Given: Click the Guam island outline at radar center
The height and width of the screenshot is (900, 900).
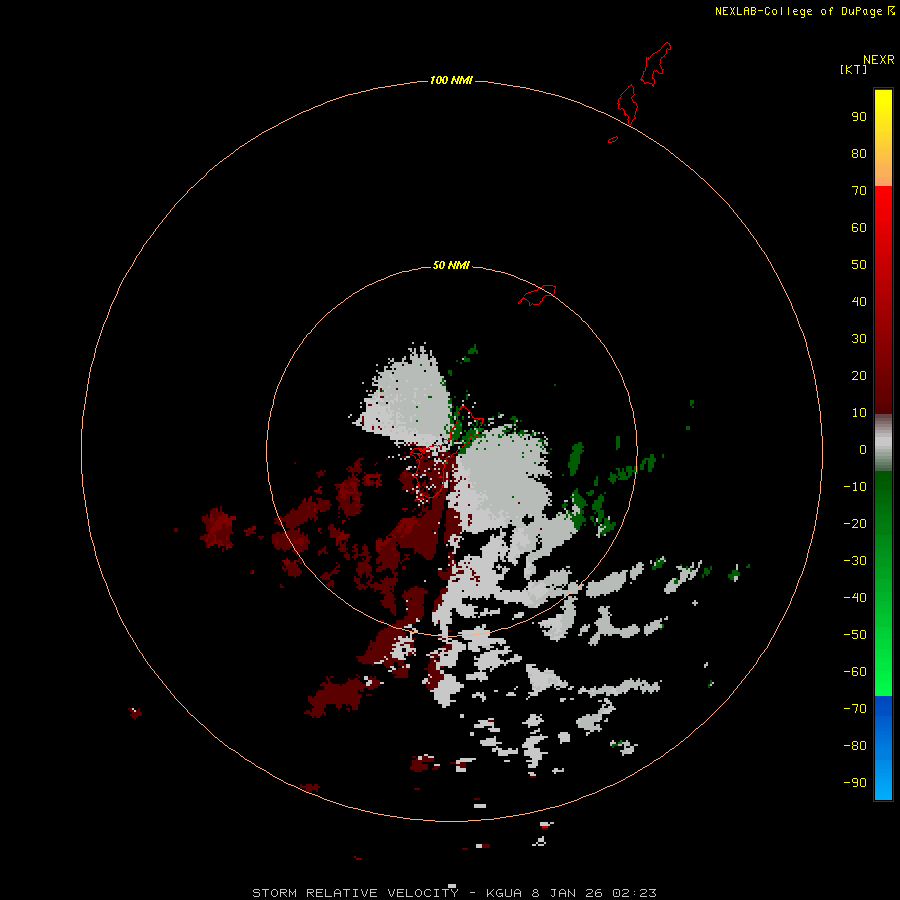Looking at the screenshot, I should (x=445, y=453).
